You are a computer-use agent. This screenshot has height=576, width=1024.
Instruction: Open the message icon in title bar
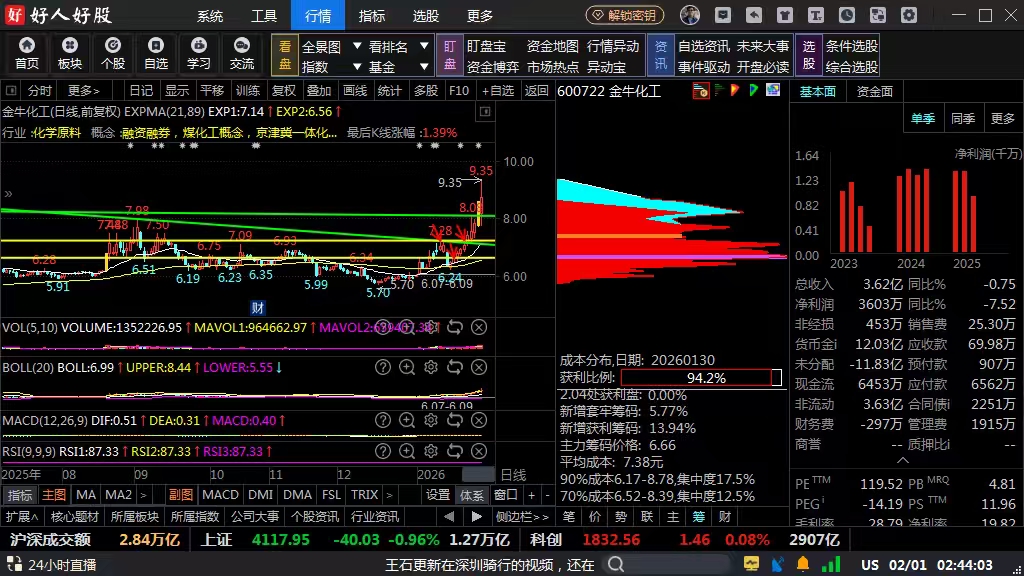tap(723, 15)
